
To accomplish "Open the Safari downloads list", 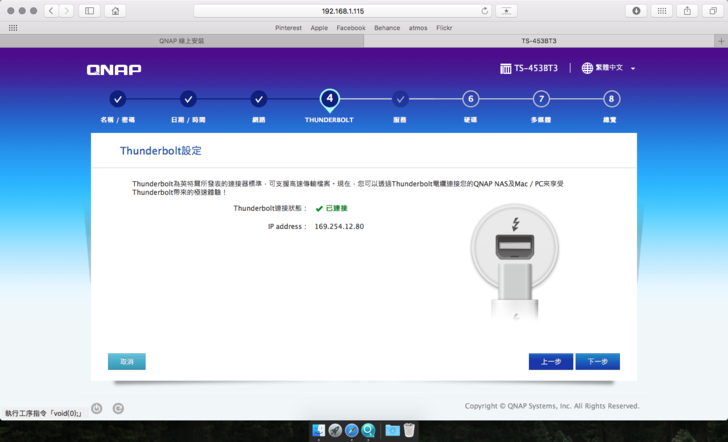I will coord(636,10).
